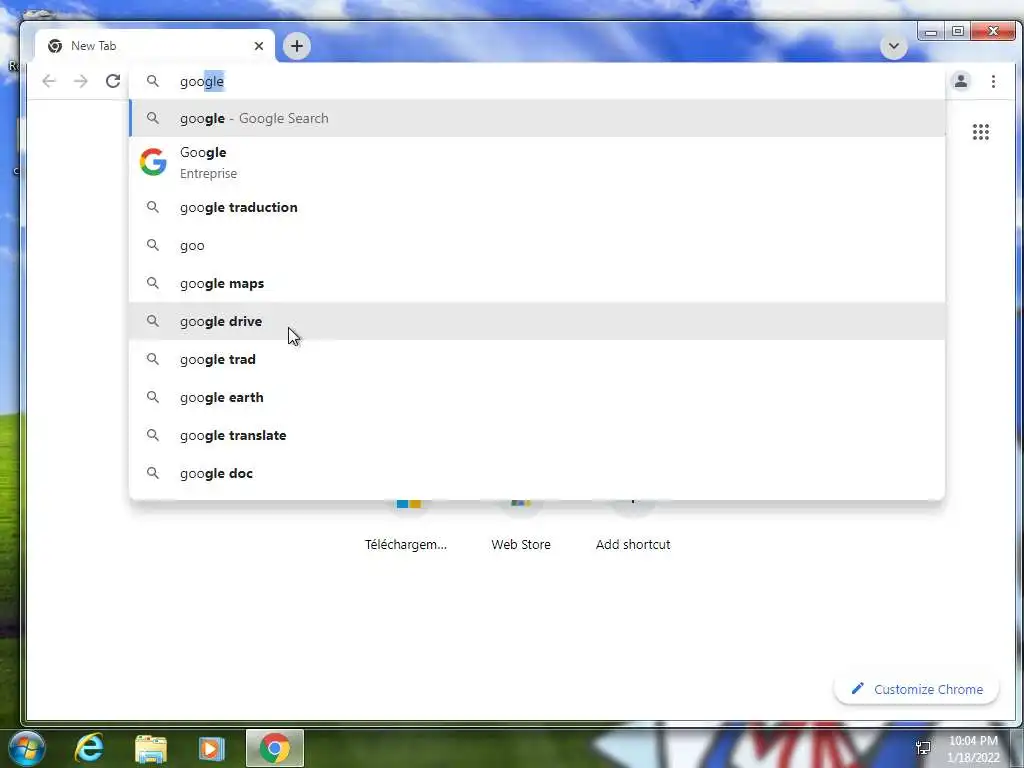
Task: Select the 'google earth' suggestion
Action: pyautogui.click(x=537, y=397)
